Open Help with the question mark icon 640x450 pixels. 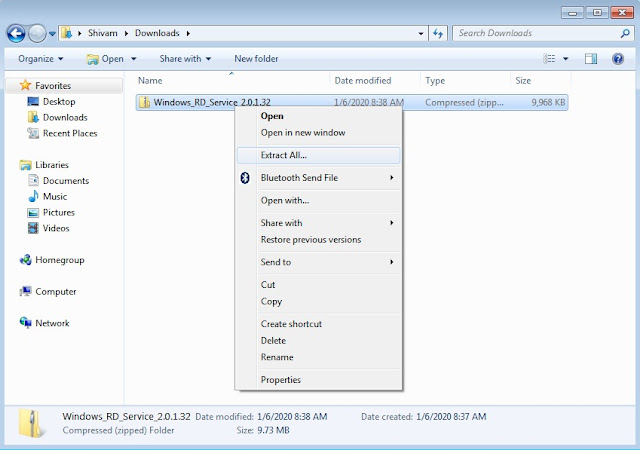(x=618, y=59)
